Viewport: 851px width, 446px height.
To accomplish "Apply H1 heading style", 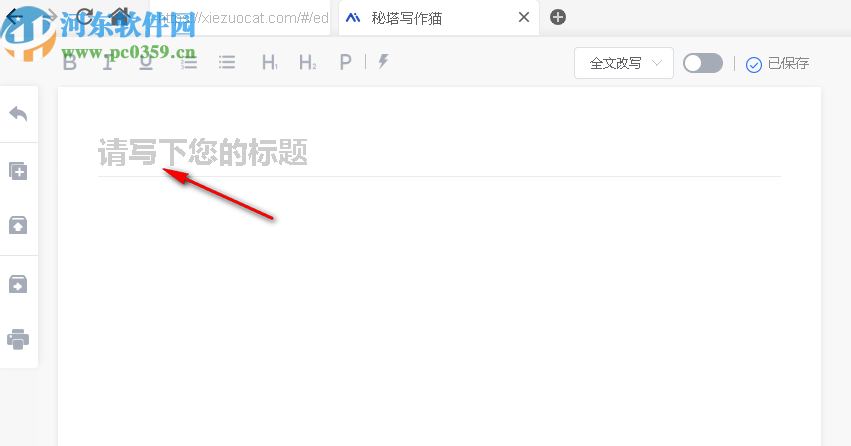I will [x=270, y=62].
